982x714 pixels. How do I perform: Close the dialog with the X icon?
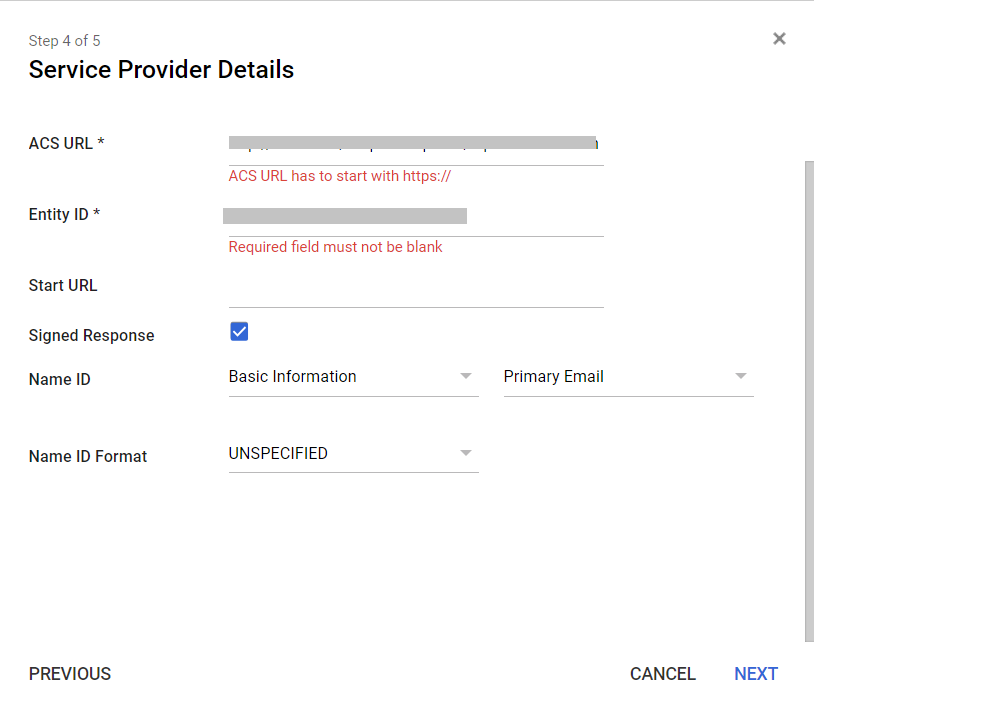click(779, 39)
